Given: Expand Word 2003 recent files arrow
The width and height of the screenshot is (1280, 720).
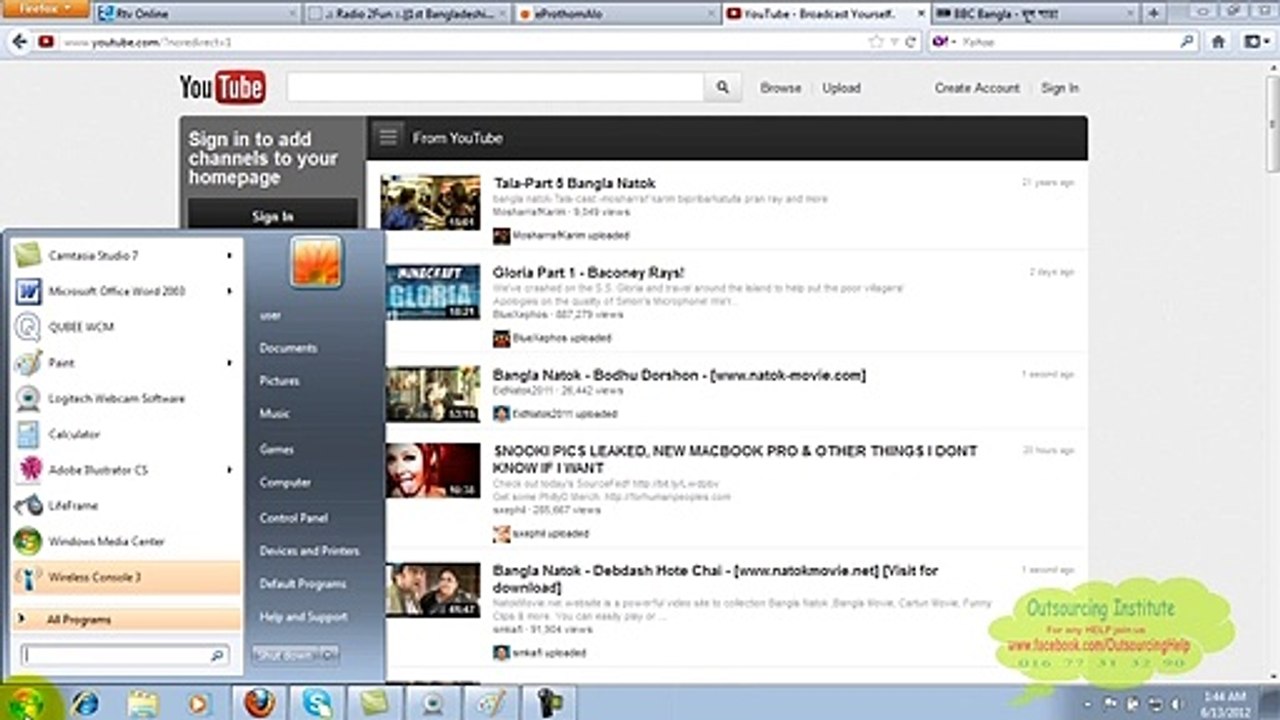Looking at the screenshot, I should point(229,292).
